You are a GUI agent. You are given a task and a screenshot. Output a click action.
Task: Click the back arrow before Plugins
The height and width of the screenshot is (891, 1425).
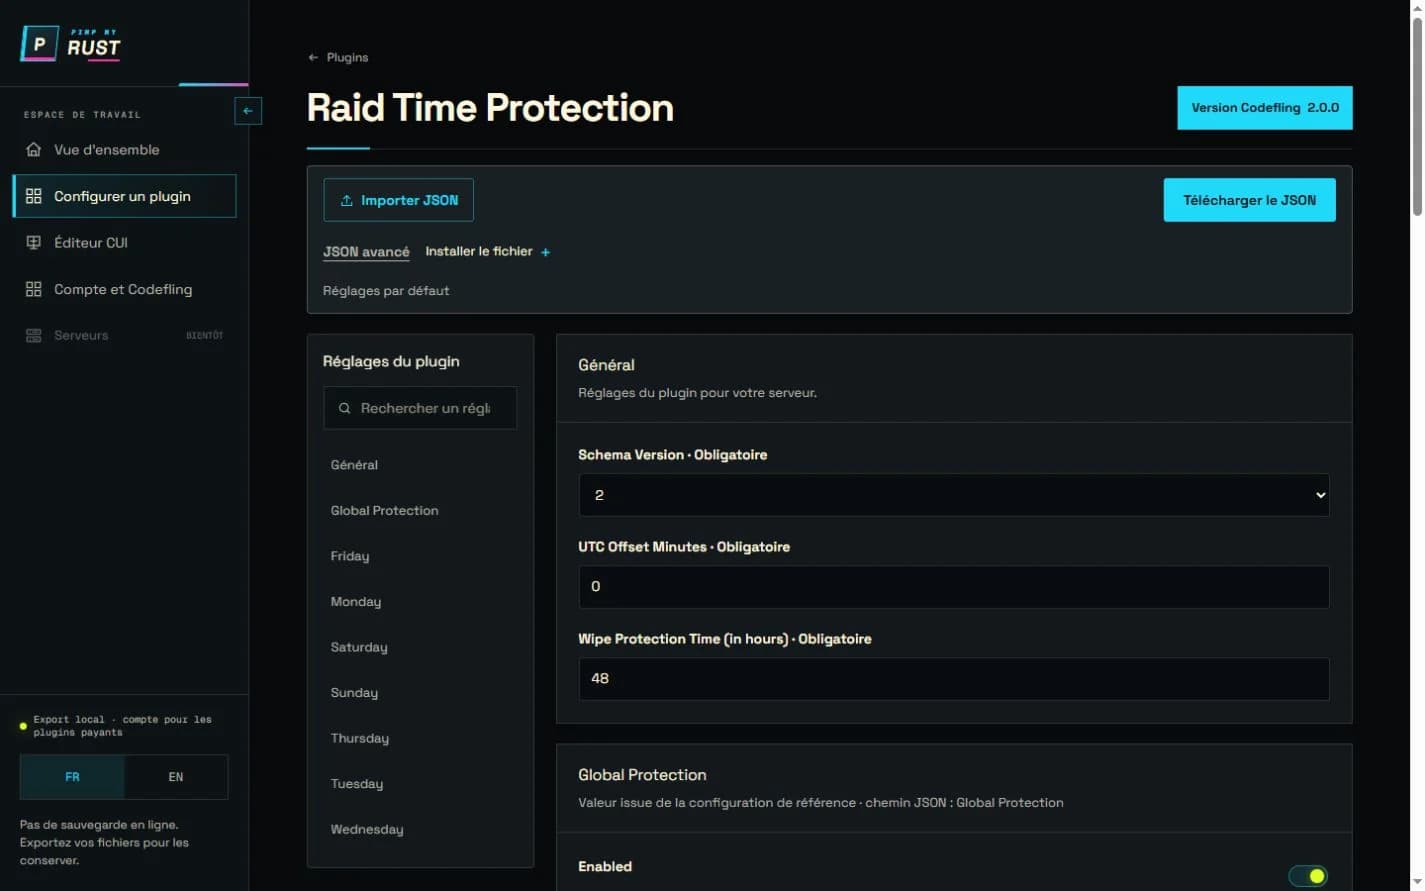coord(313,58)
